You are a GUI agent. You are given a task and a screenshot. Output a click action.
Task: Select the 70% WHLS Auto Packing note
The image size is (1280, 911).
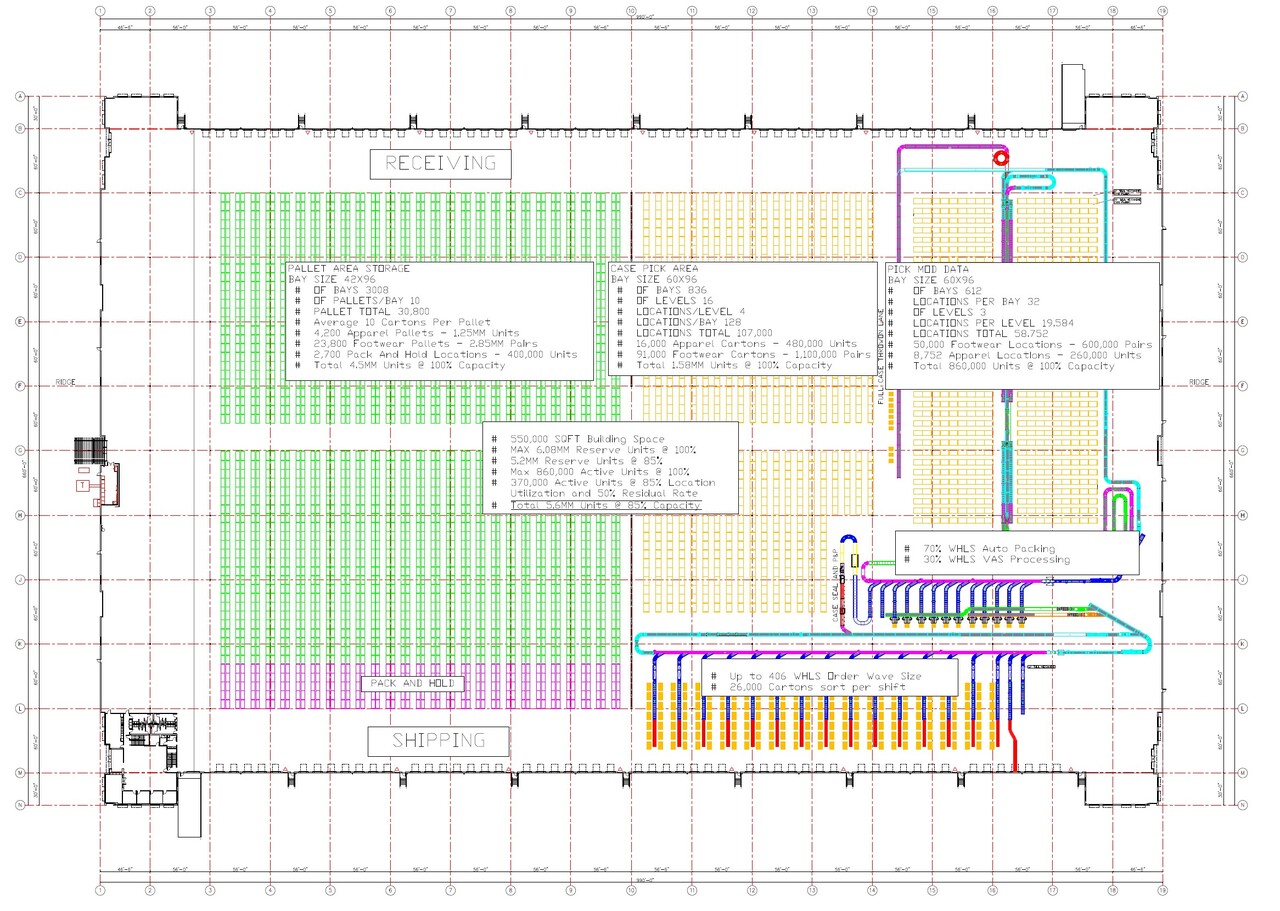pos(981,548)
